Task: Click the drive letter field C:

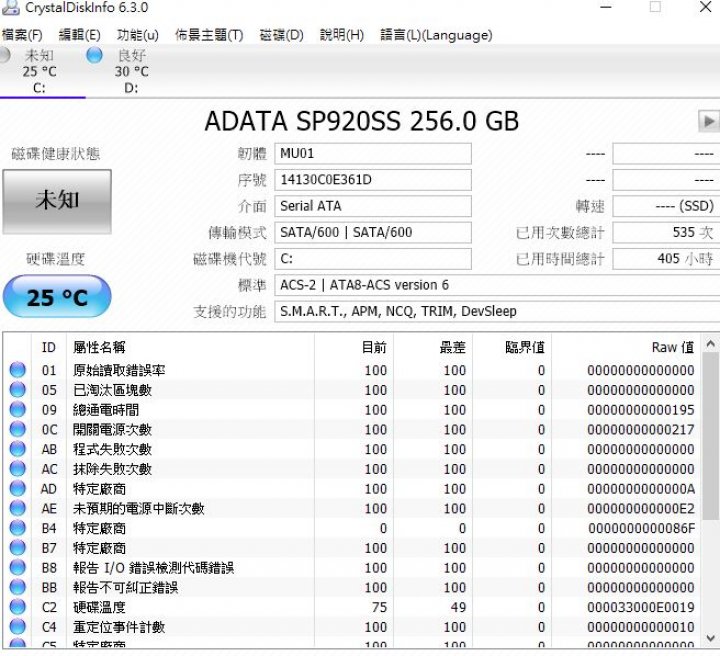Action: click(373, 259)
